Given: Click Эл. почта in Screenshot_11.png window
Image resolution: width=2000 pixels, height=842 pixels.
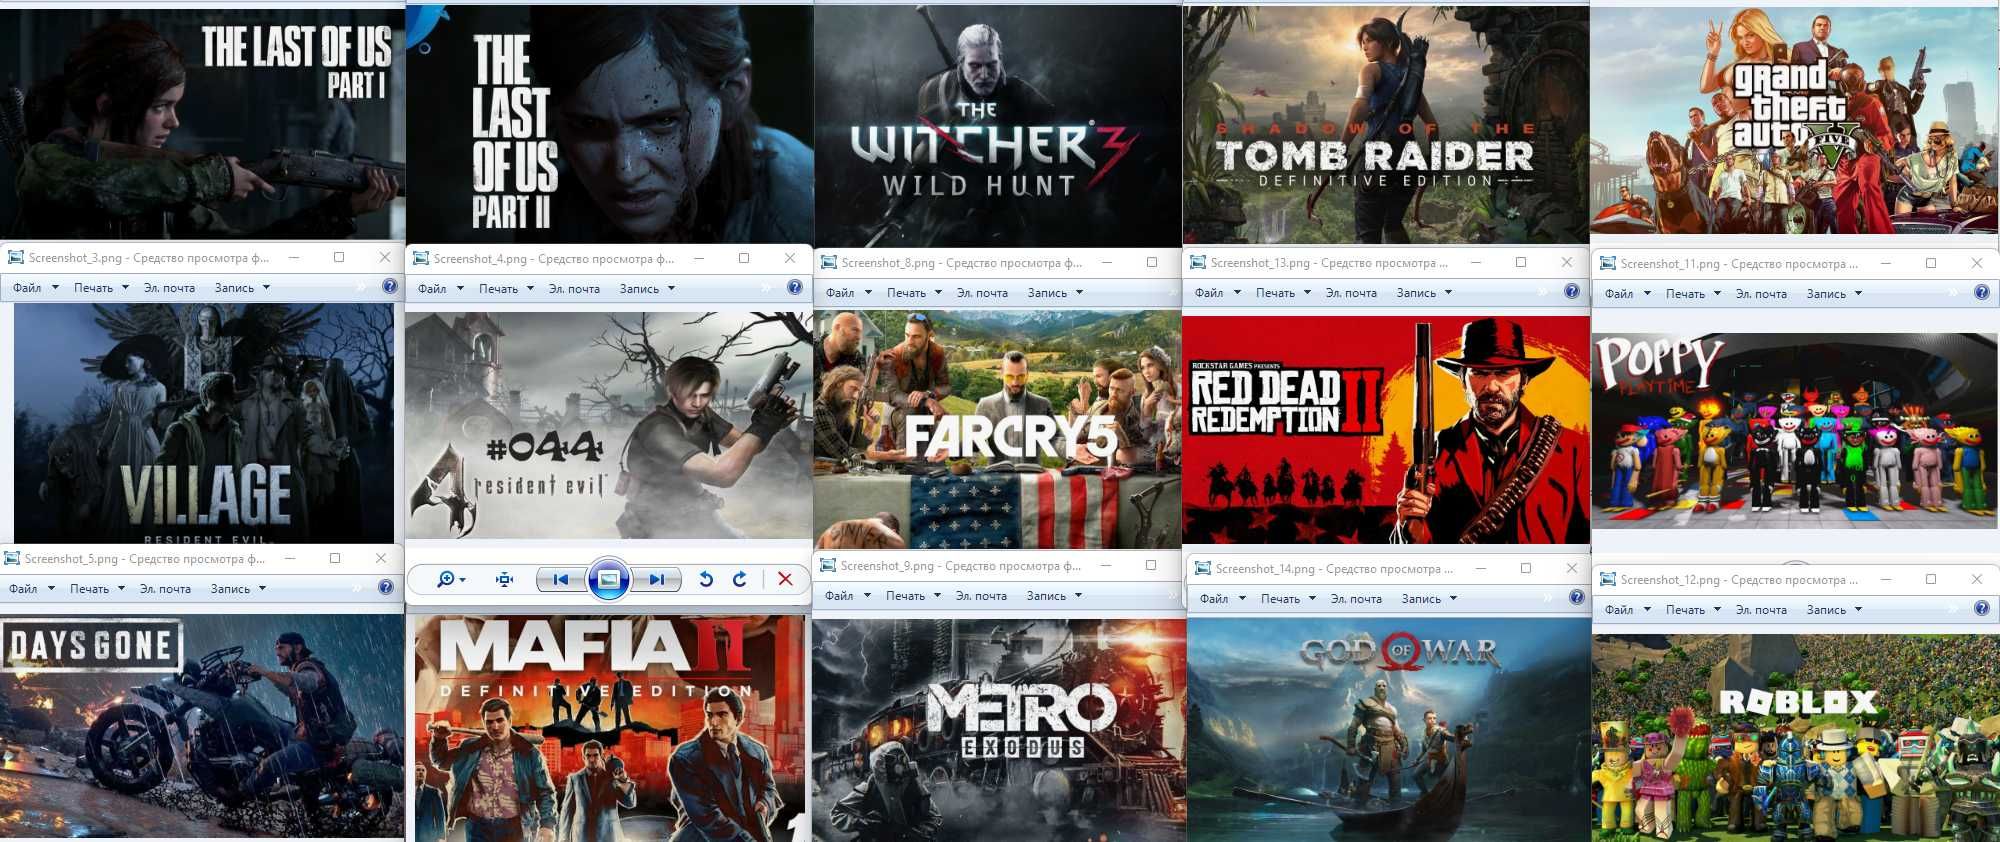Looking at the screenshot, I should click(1761, 294).
